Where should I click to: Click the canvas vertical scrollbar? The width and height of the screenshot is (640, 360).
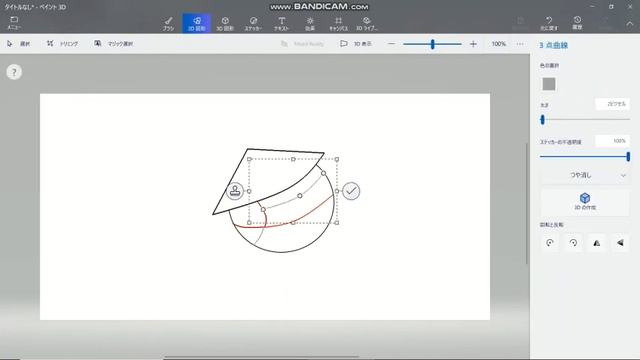click(527, 203)
